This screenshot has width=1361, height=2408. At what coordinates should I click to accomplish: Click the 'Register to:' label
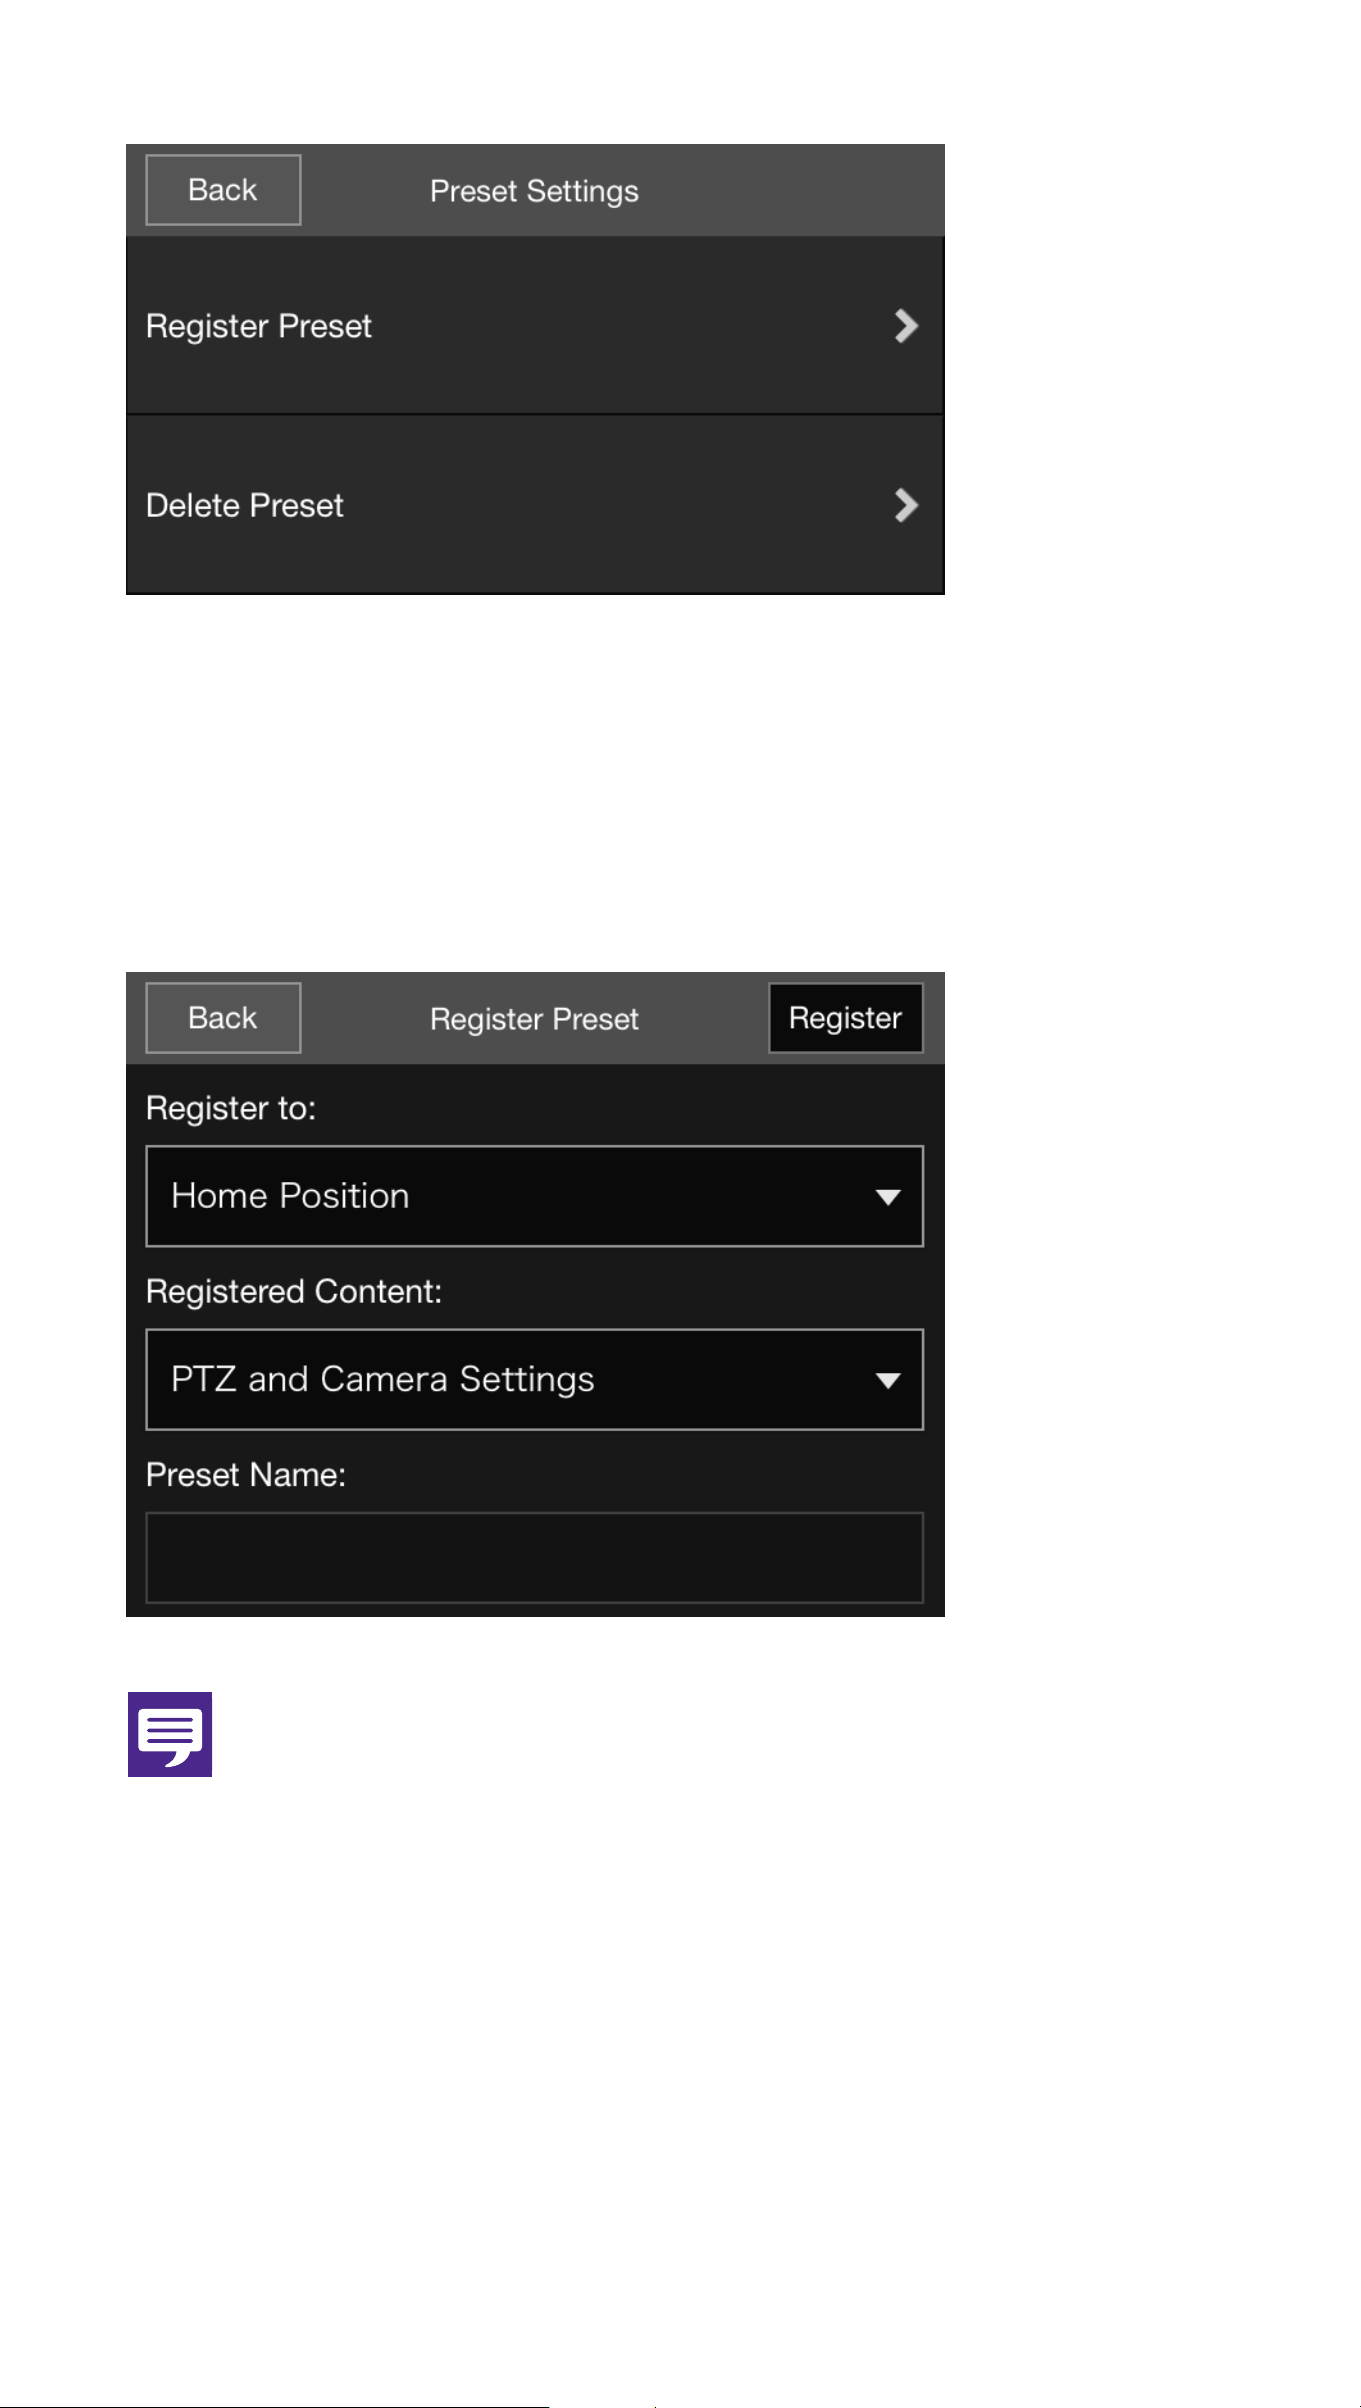[231, 1108]
